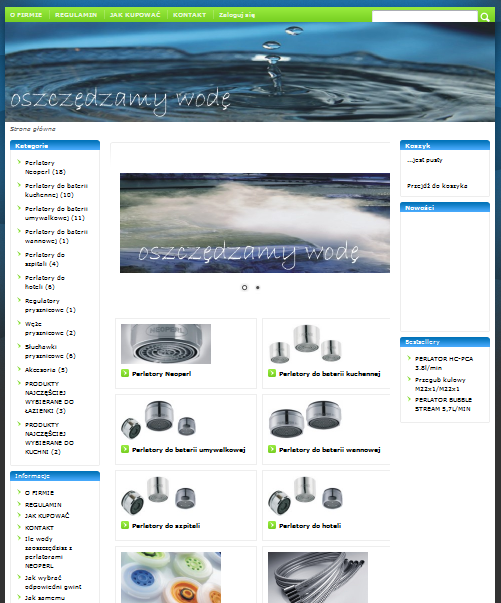Viewport: 501px width, 603px height.
Task: Click the washbasin aerators product image
Action: (159, 420)
